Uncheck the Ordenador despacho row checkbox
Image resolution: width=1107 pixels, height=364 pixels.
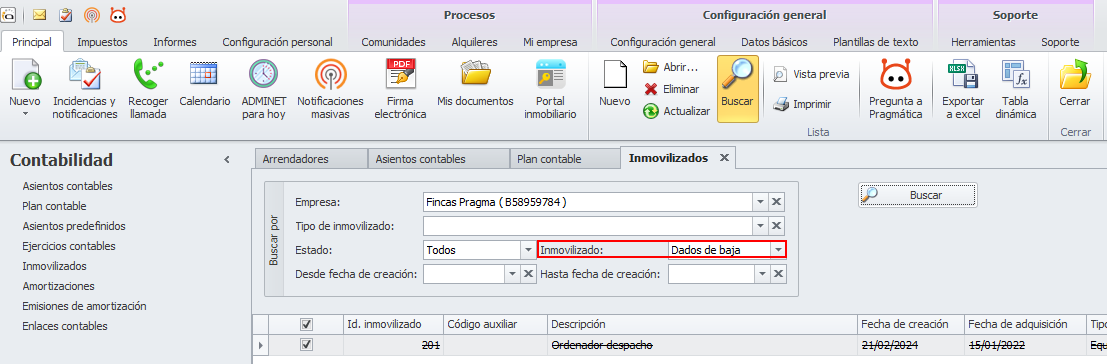point(306,345)
